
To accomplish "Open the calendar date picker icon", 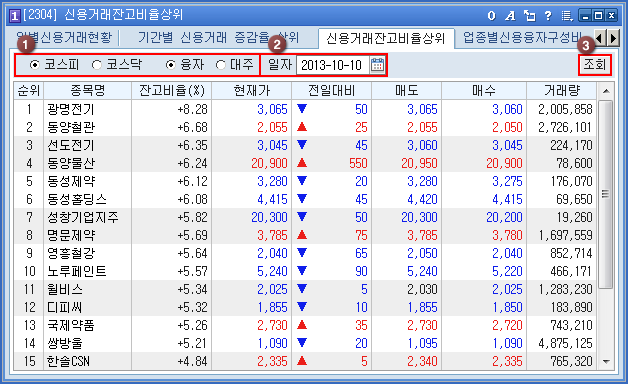I will coord(377,65).
